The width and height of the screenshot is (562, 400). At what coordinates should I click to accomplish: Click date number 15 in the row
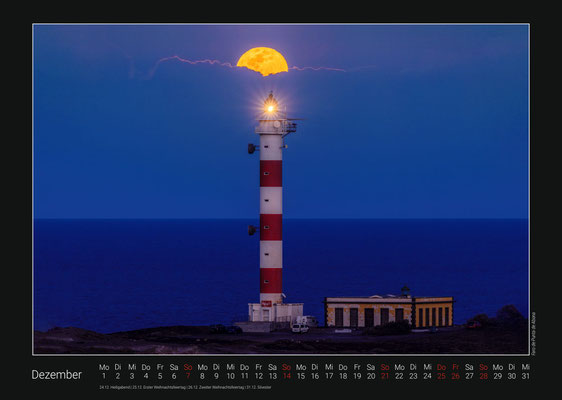pyautogui.click(x=301, y=376)
